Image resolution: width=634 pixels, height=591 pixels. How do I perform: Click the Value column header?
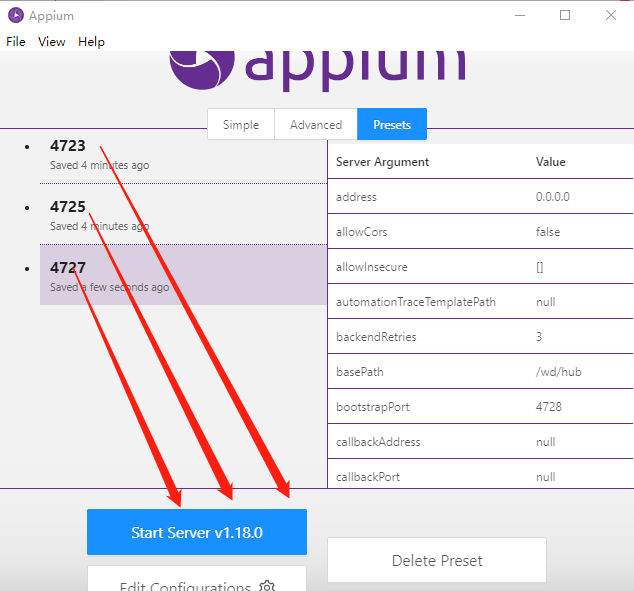click(x=551, y=162)
